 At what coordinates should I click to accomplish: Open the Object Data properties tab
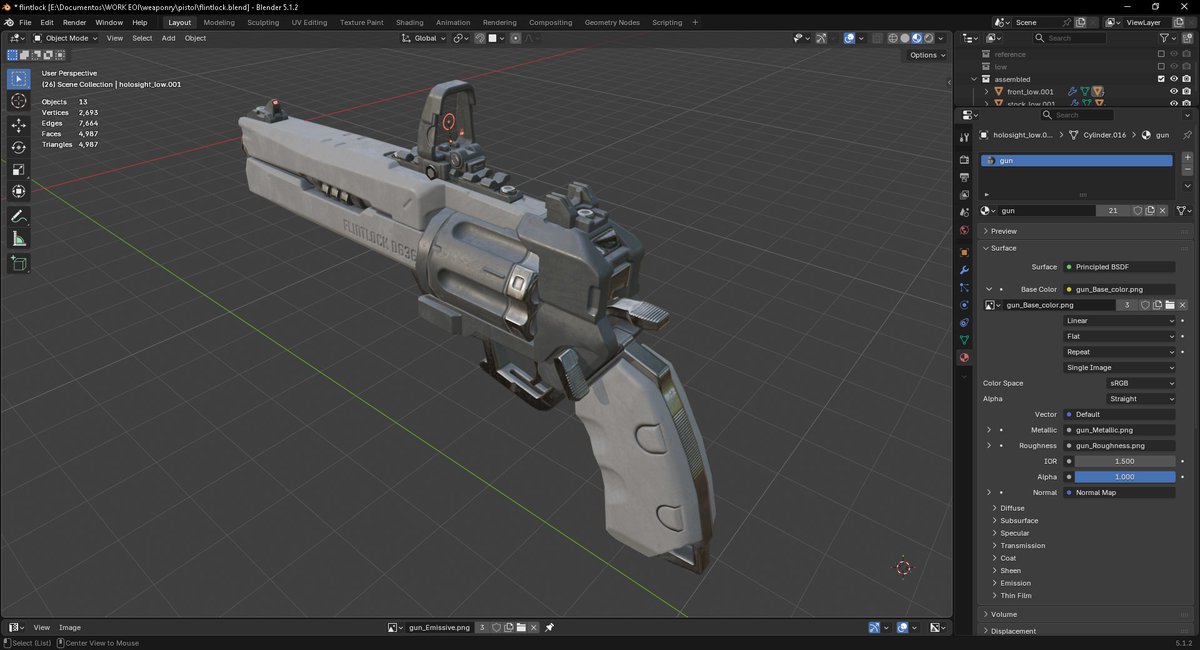pos(964,340)
